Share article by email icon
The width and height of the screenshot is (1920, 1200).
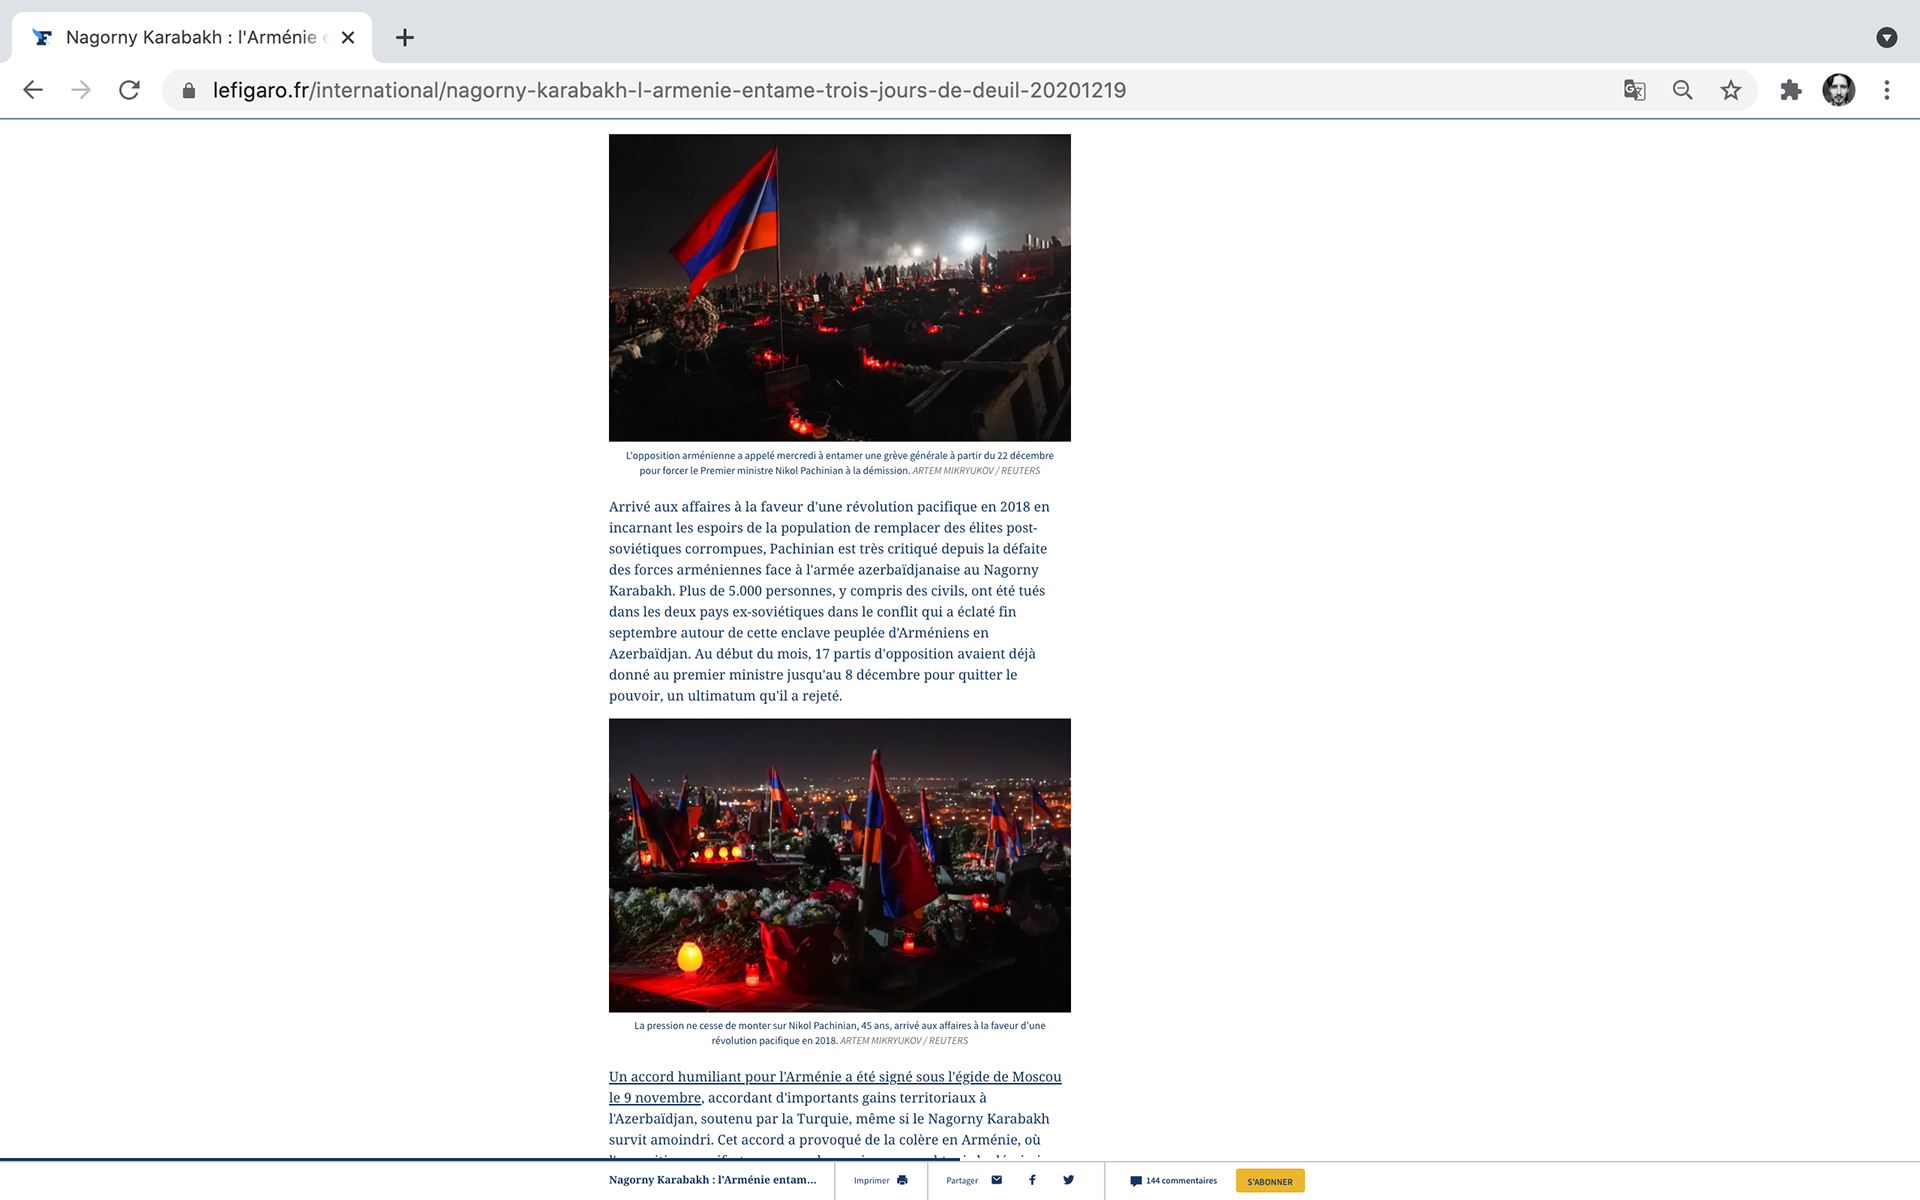point(996,1180)
